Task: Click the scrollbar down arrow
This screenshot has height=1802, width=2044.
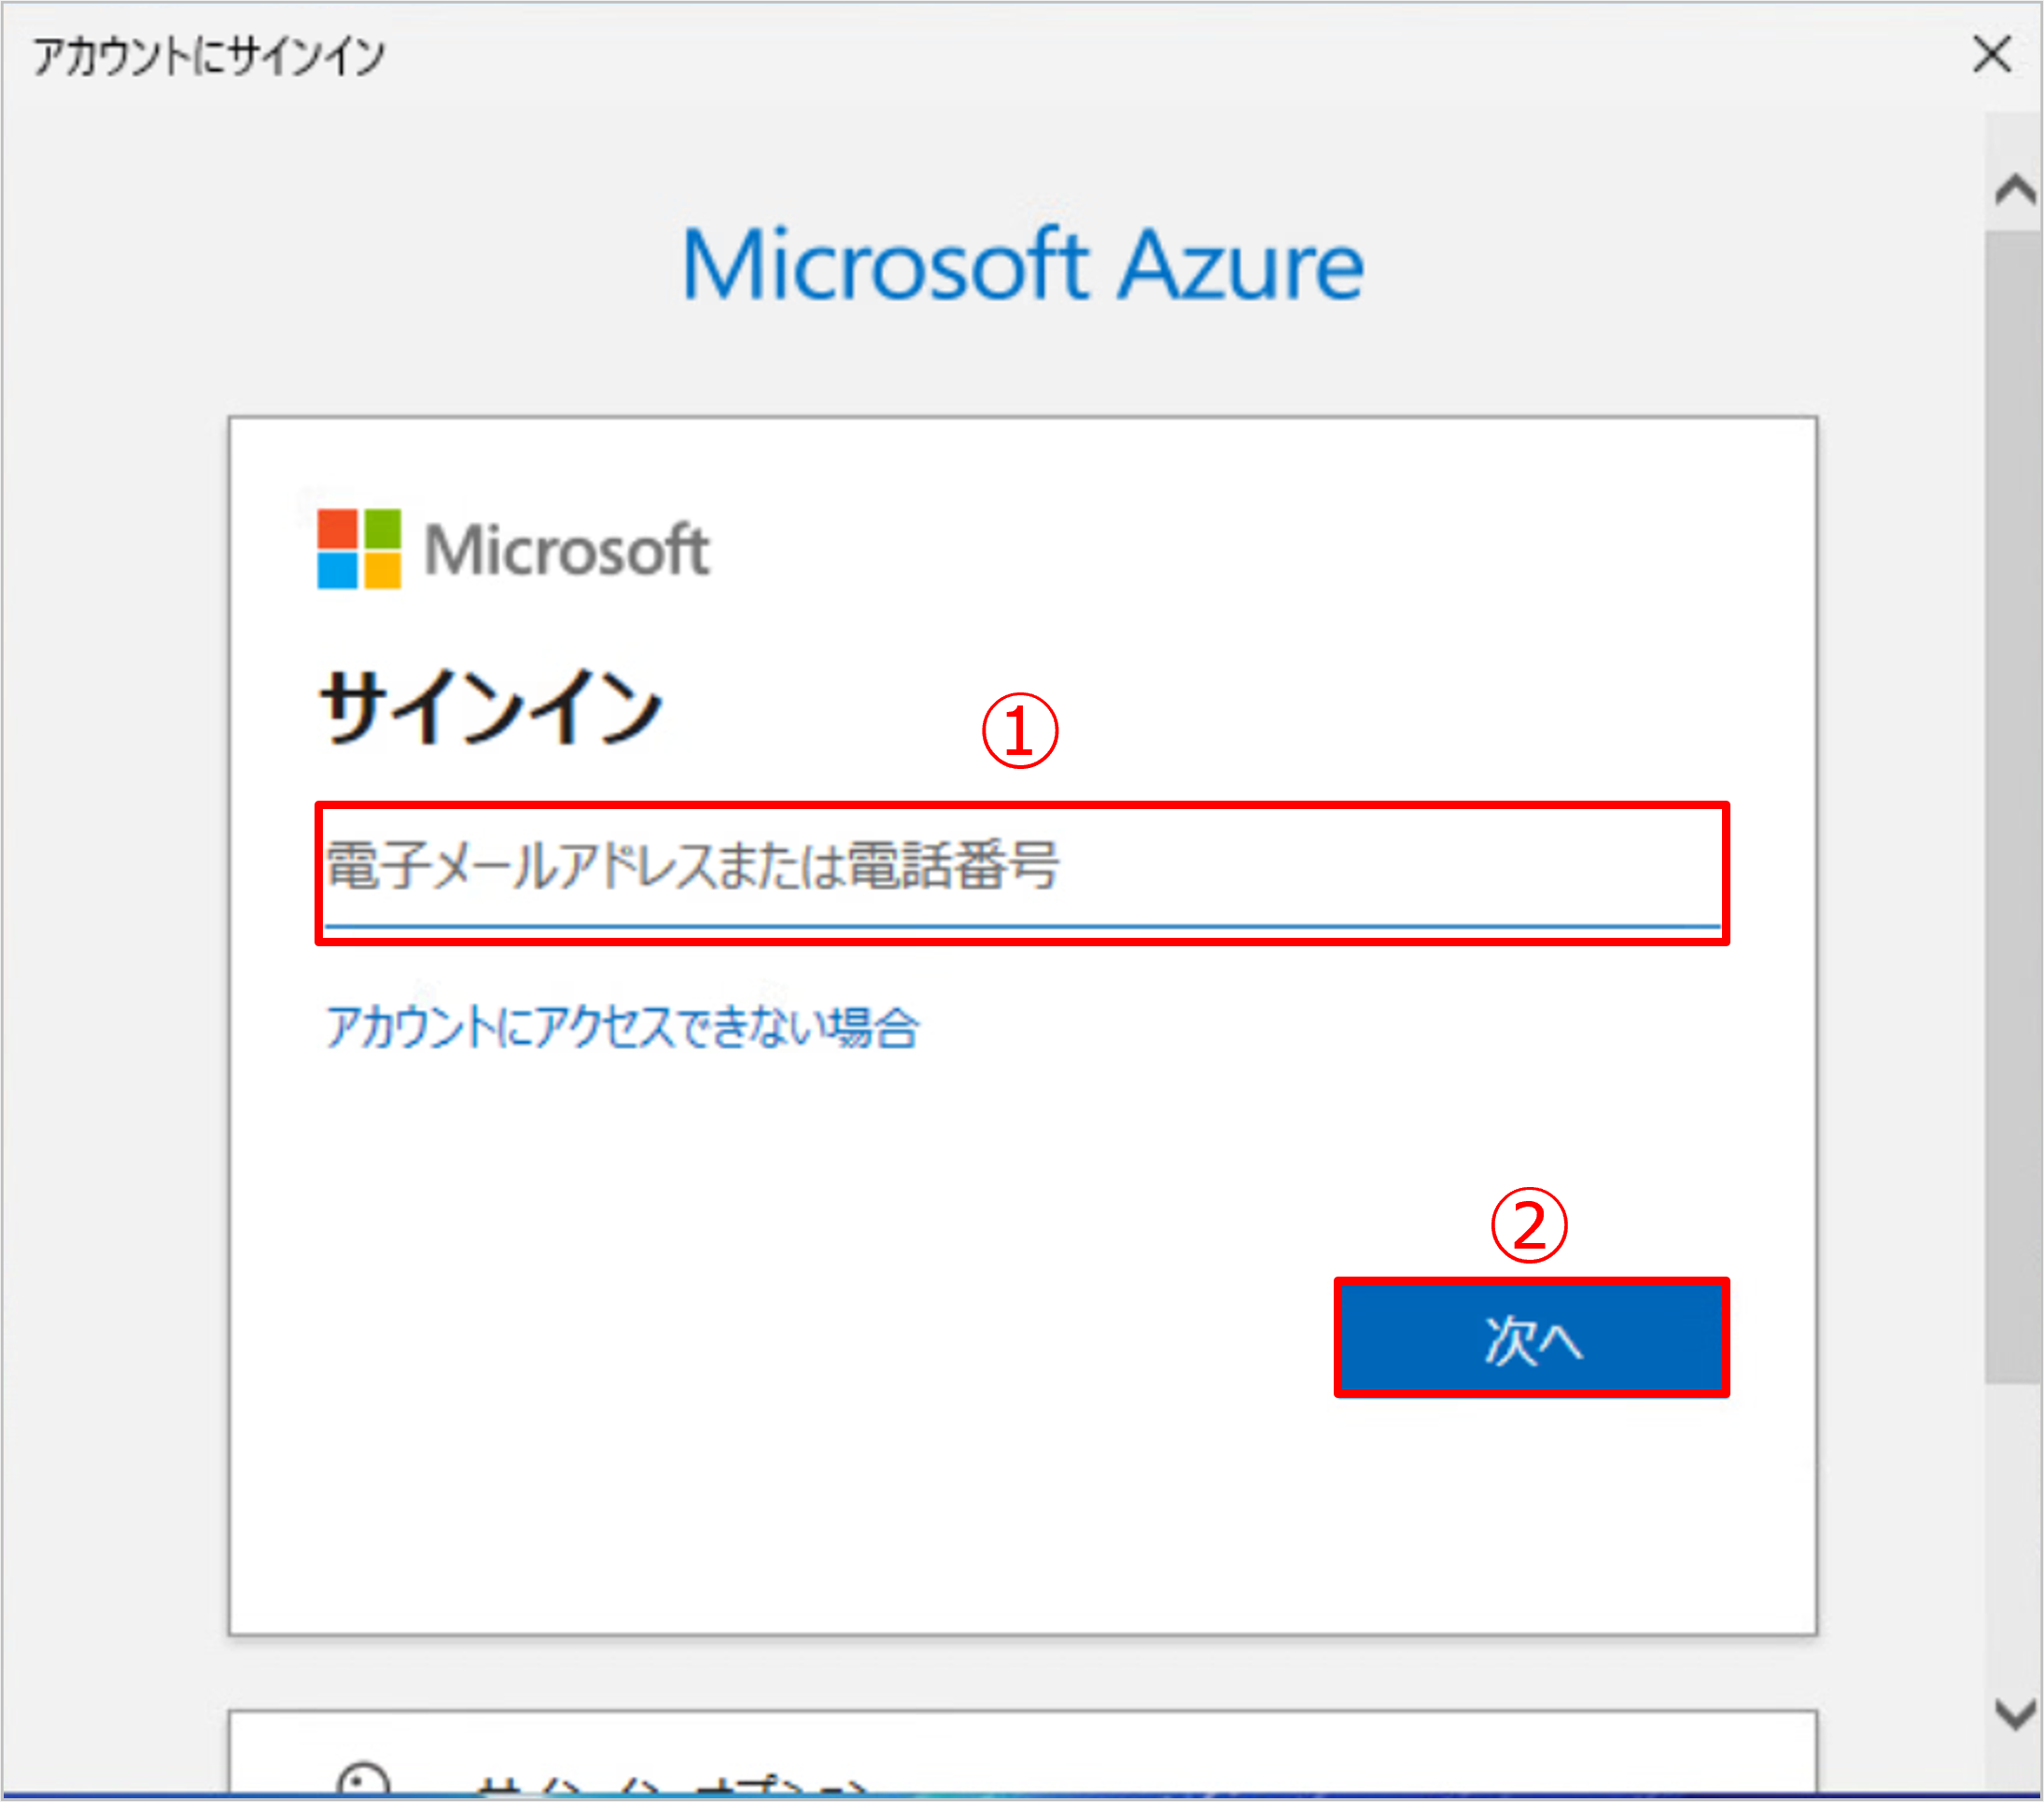Action: pyautogui.click(x=2014, y=1714)
